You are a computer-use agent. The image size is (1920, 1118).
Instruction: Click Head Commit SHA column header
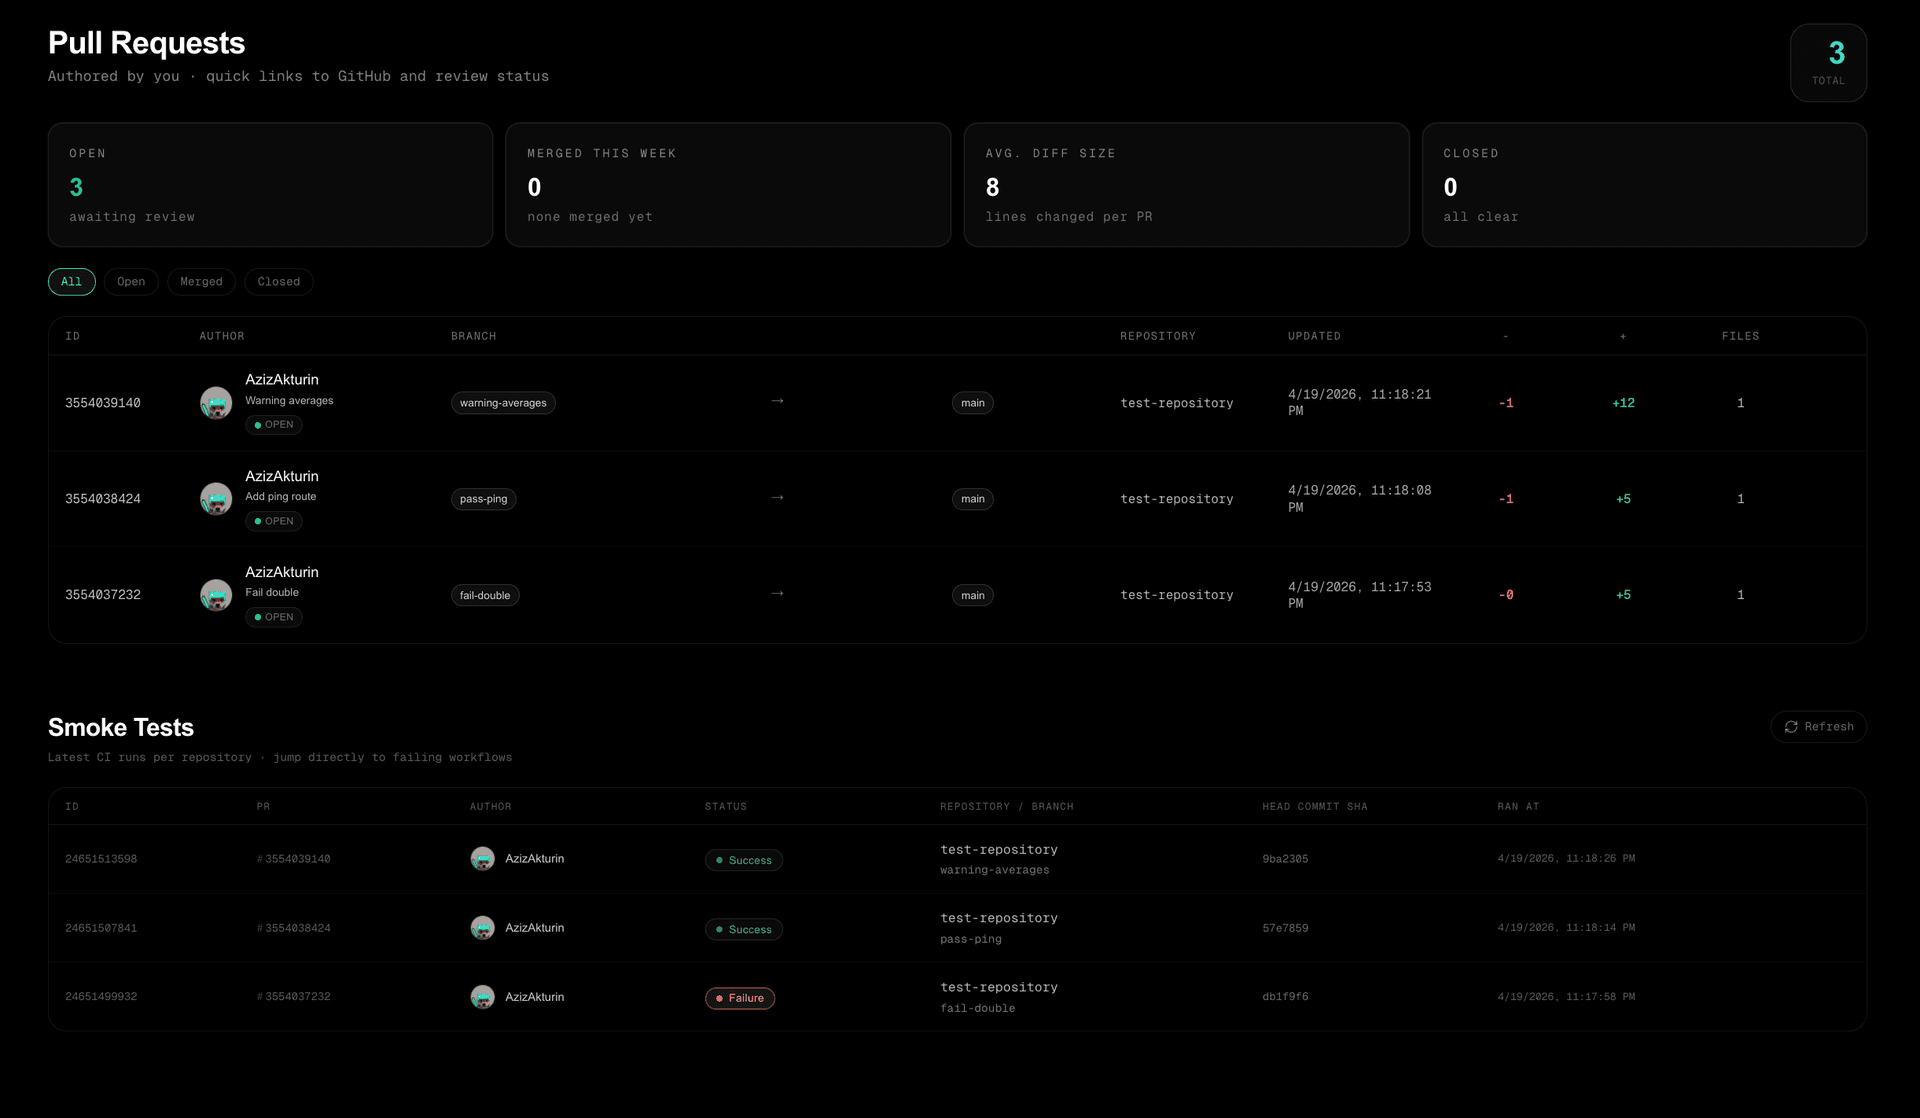click(x=1314, y=807)
